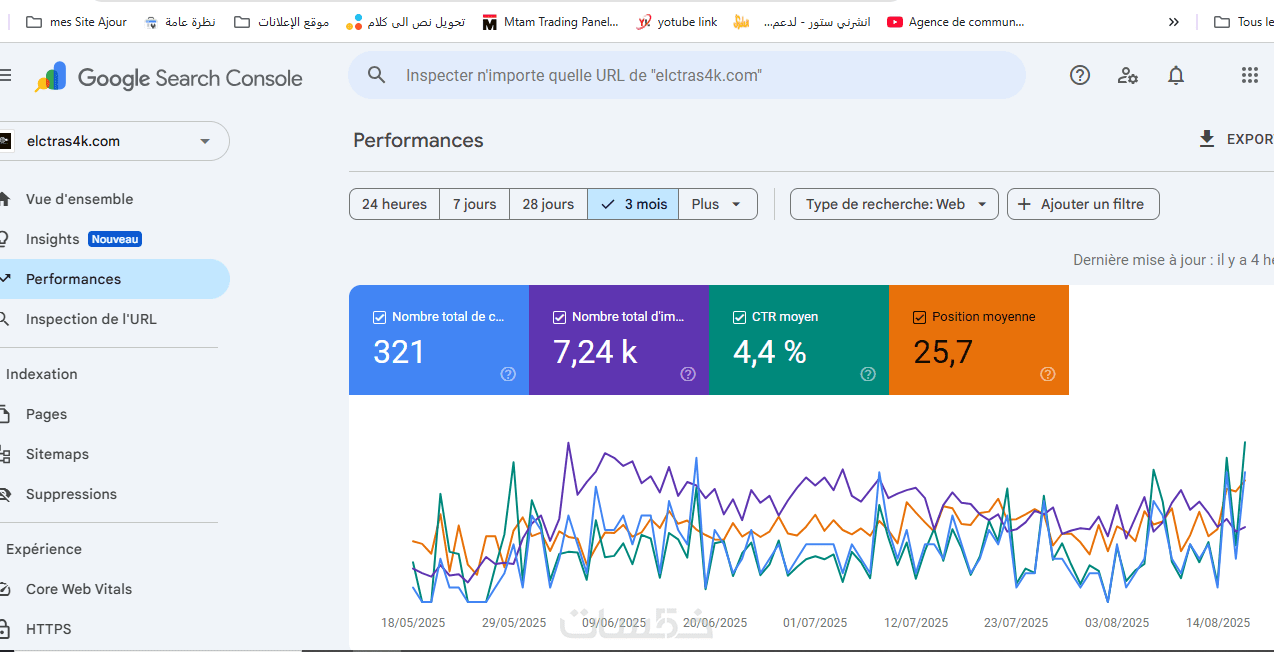Open Core Web Vitals report link
The image size is (1274, 652).
[x=79, y=589]
